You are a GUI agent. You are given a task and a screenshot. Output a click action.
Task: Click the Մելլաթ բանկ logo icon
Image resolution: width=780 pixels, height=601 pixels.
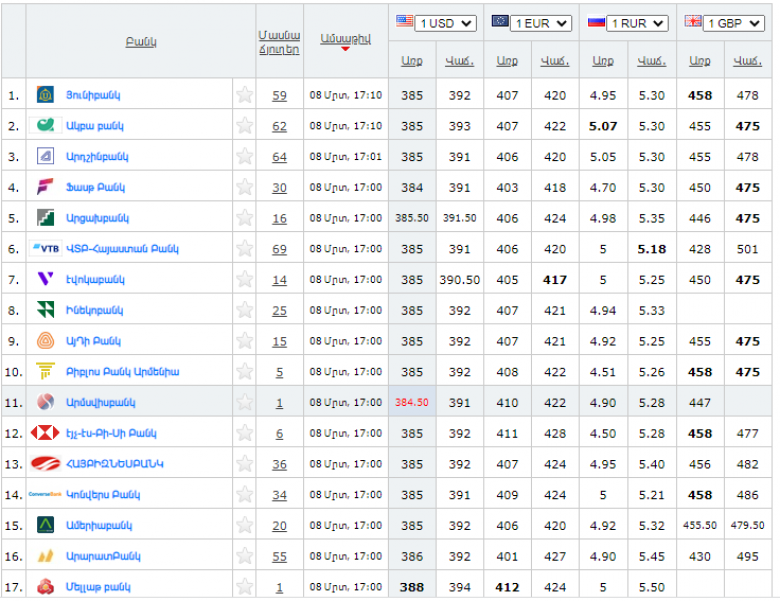click(x=45, y=587)
